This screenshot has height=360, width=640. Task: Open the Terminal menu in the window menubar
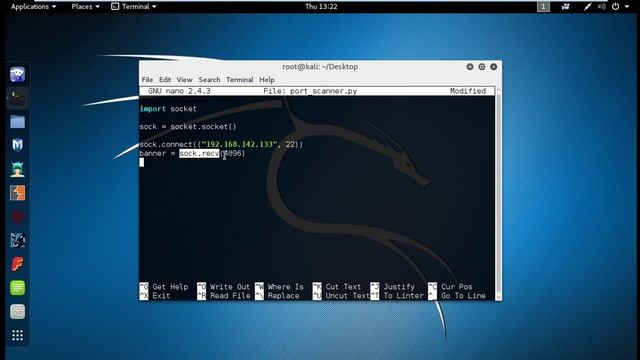[x=240, y=80]
